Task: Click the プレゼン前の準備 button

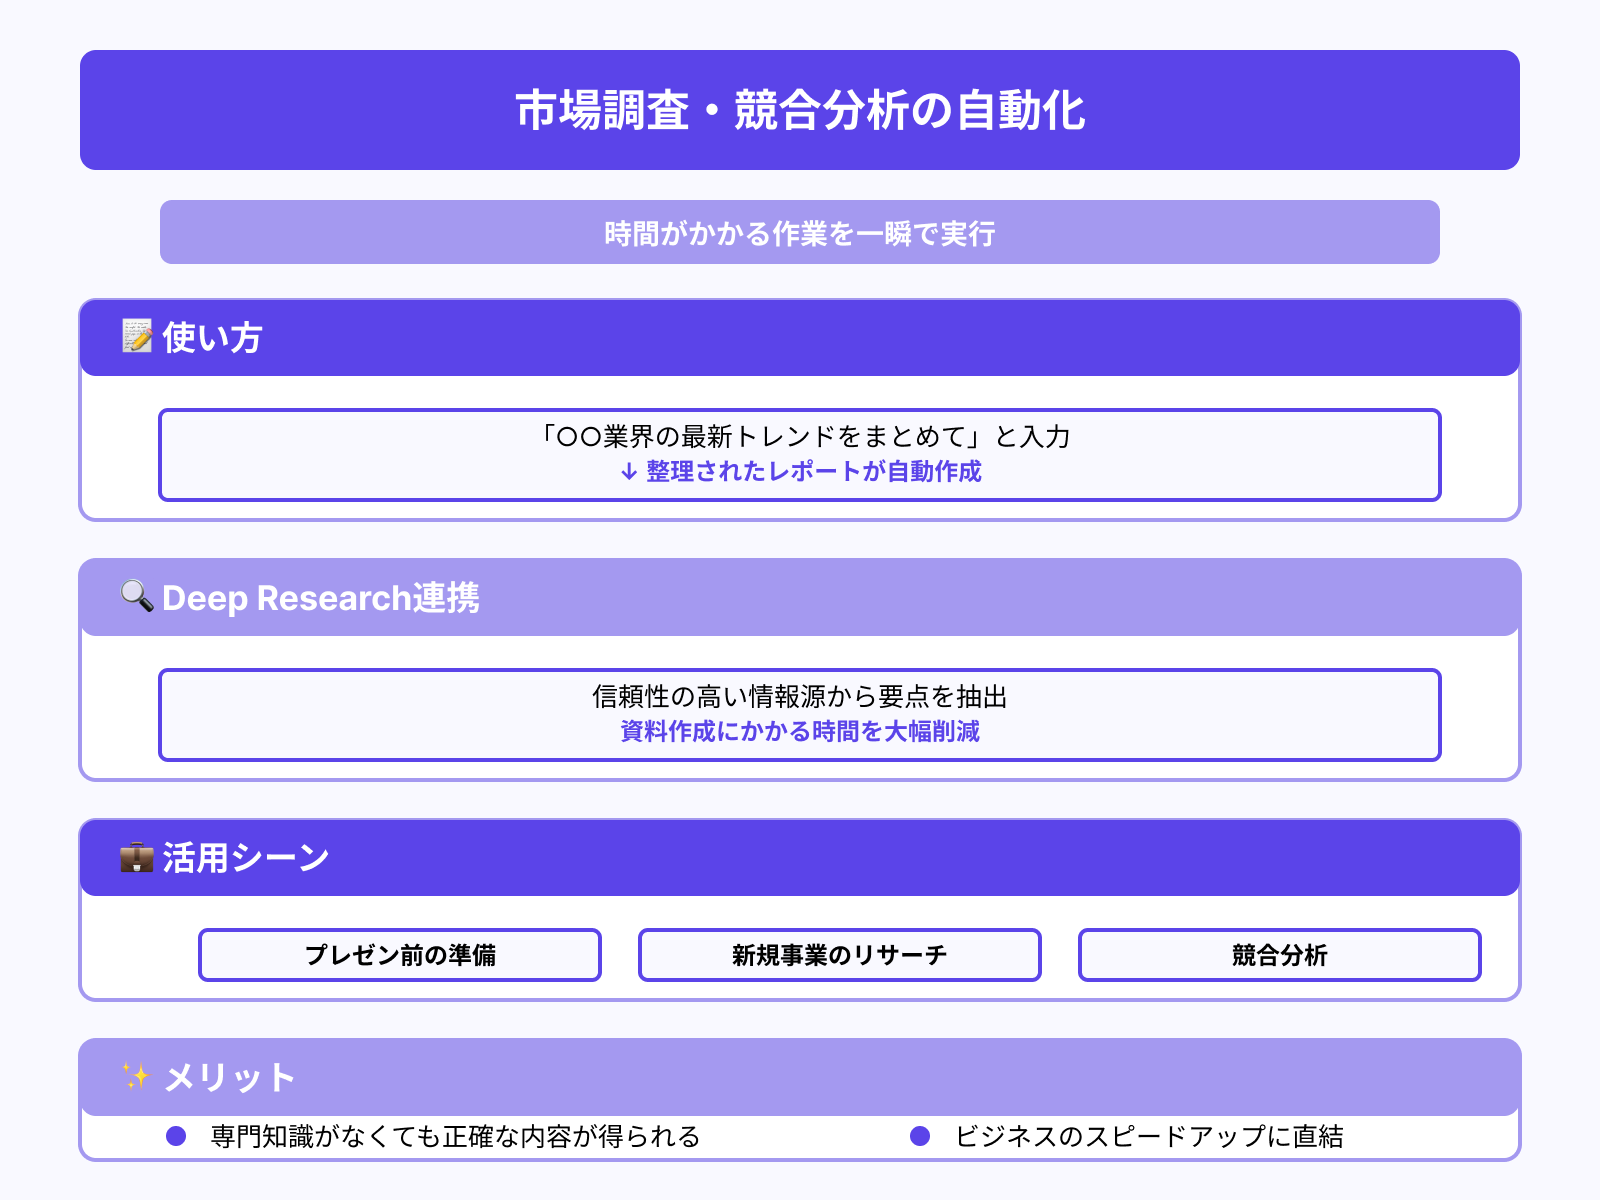Action: click(399, 955)
